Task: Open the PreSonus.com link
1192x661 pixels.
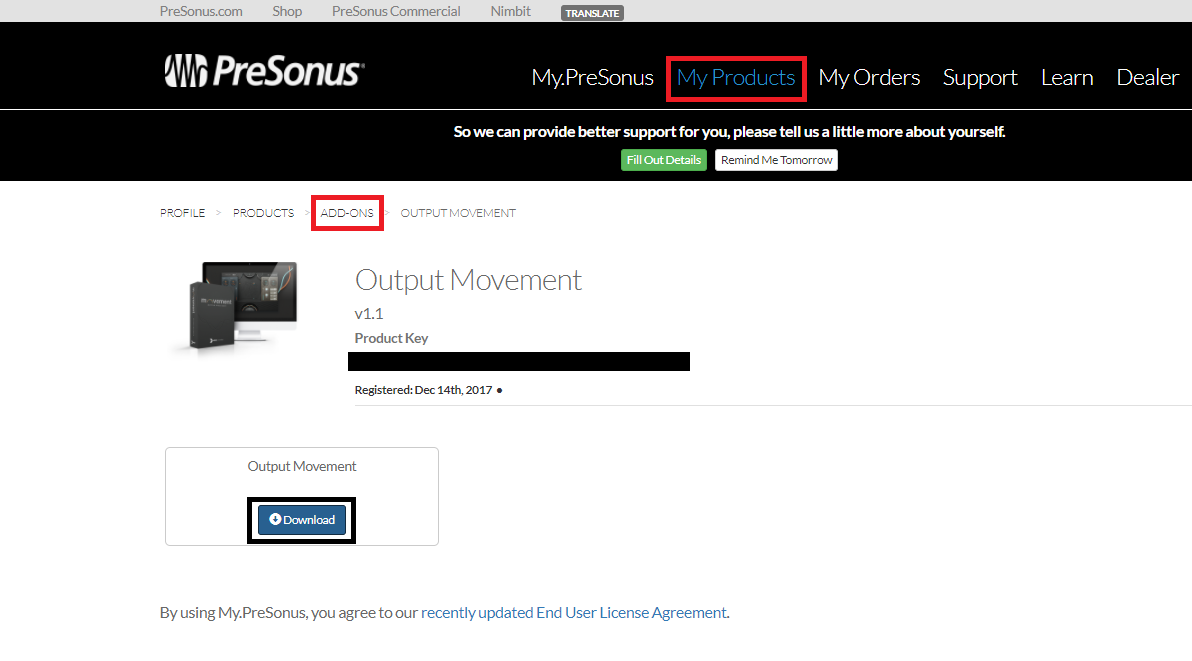Action: coord(201,11)
